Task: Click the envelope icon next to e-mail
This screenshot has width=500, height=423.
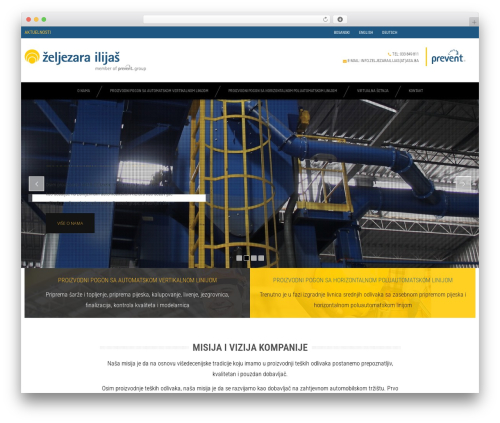Action: (x=345, y=61)
